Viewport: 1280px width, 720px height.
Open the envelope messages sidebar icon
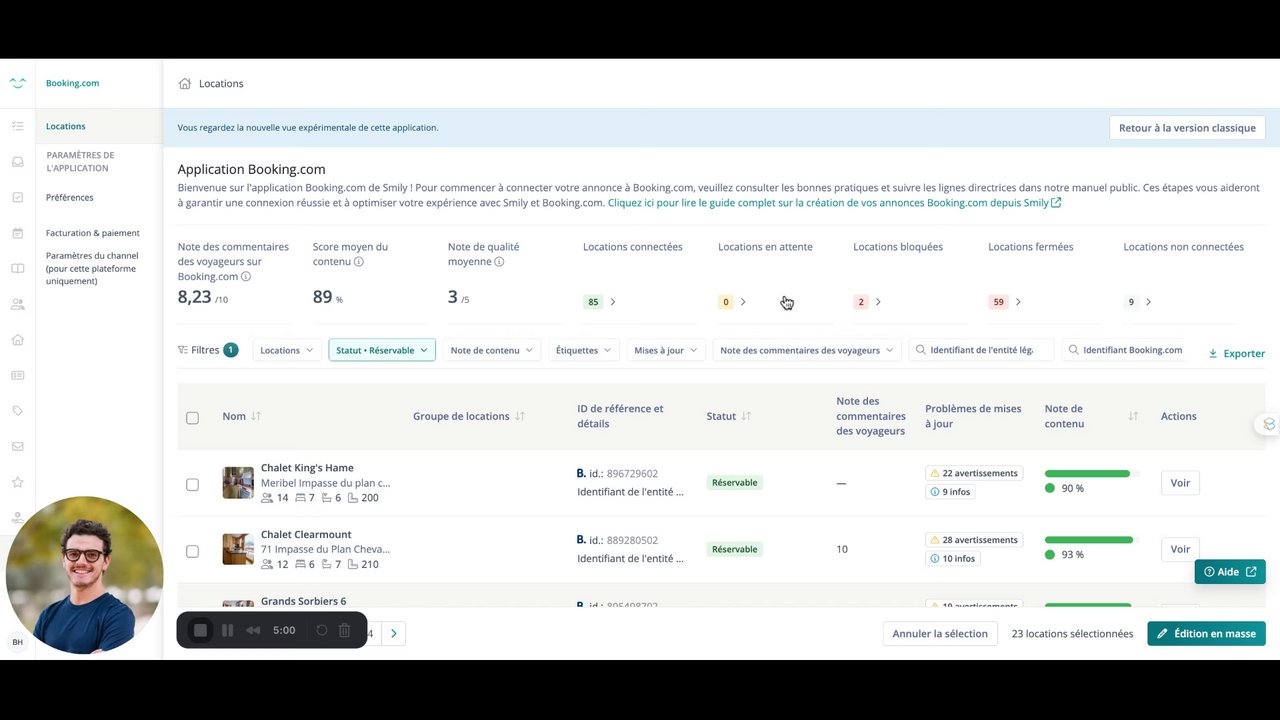click(17, 446)
